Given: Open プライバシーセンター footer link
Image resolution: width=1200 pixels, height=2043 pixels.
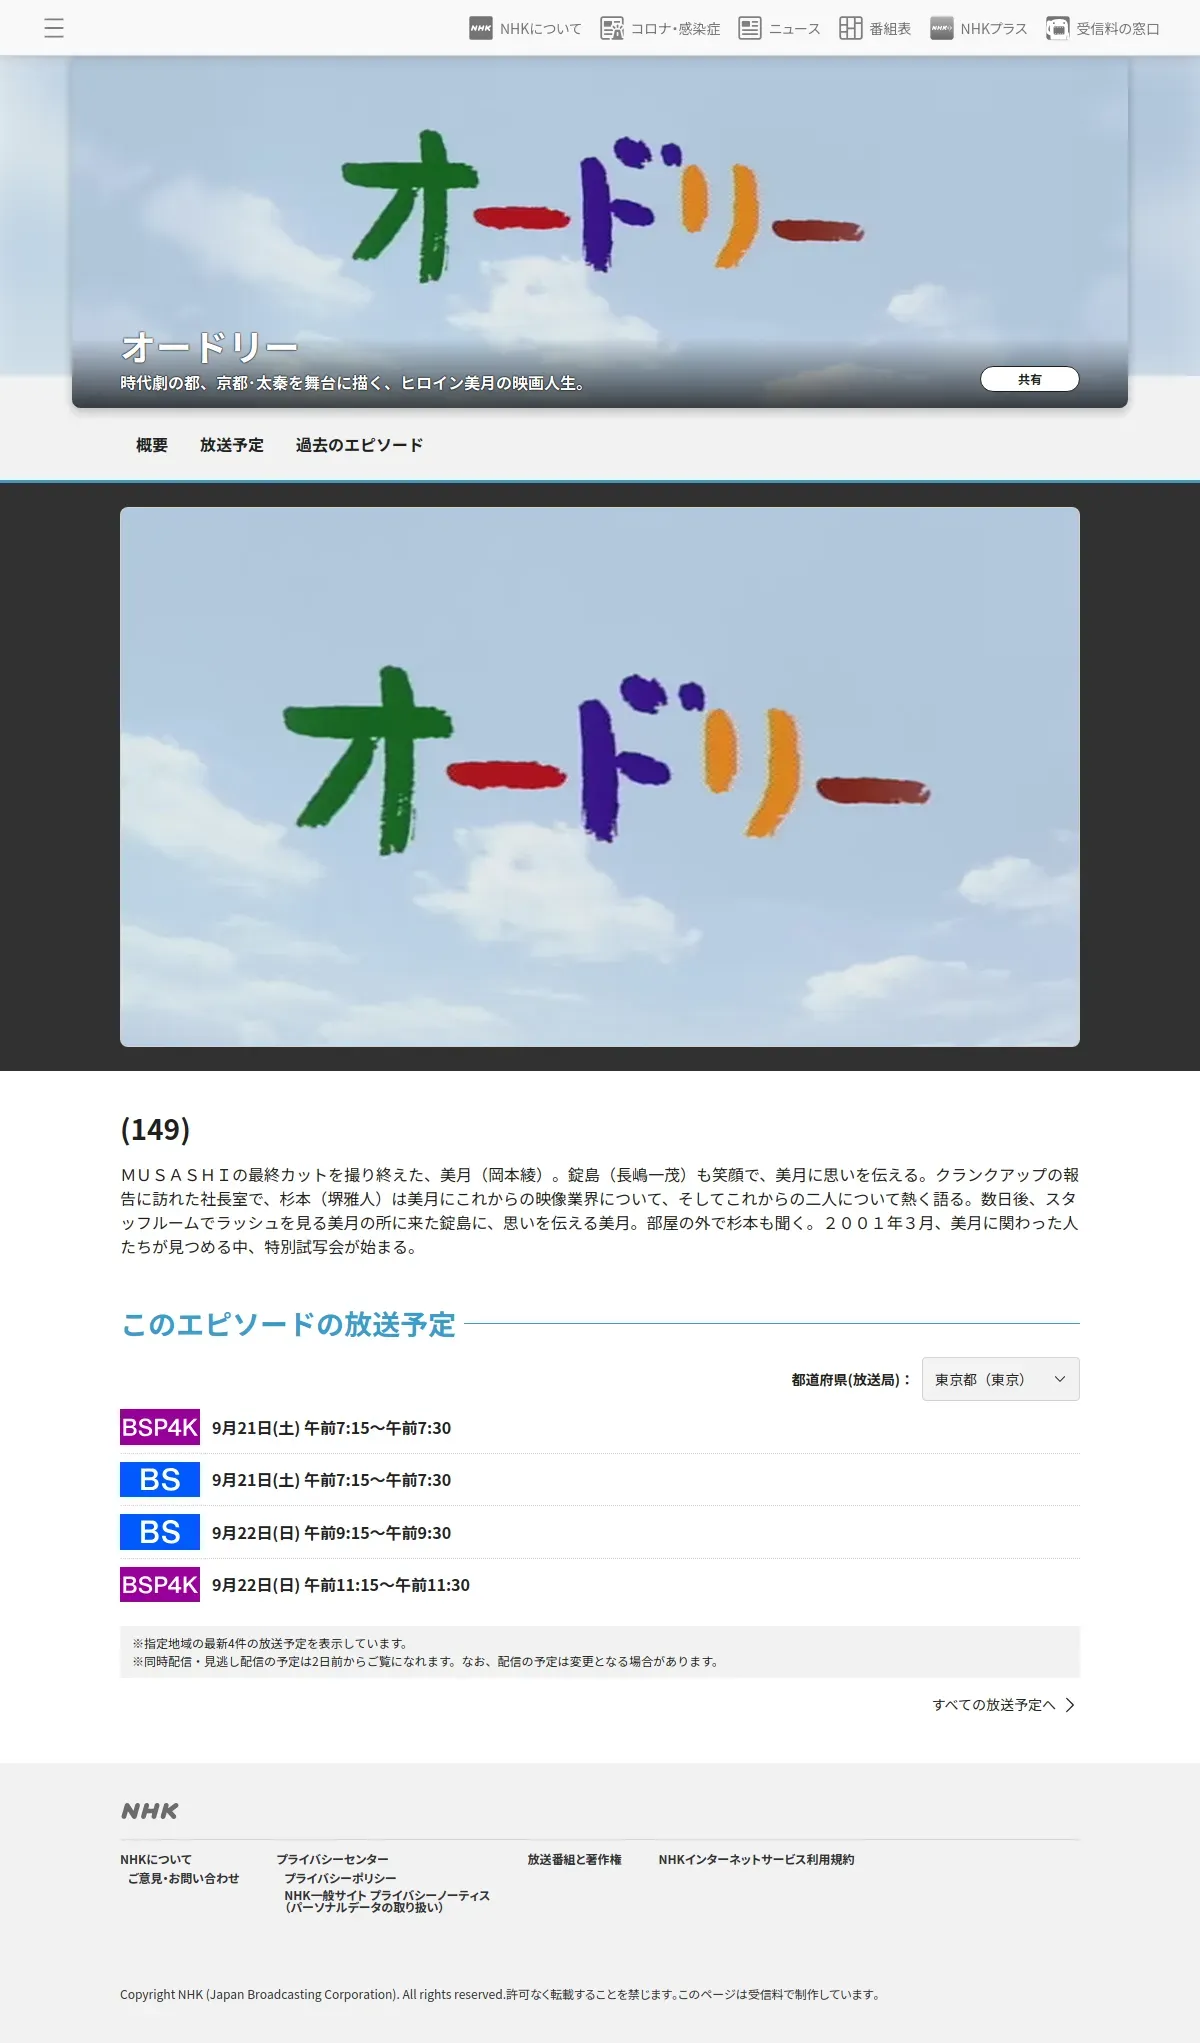Looking at the screenshot, I should pyautogui.click(x=333, y=1860).
